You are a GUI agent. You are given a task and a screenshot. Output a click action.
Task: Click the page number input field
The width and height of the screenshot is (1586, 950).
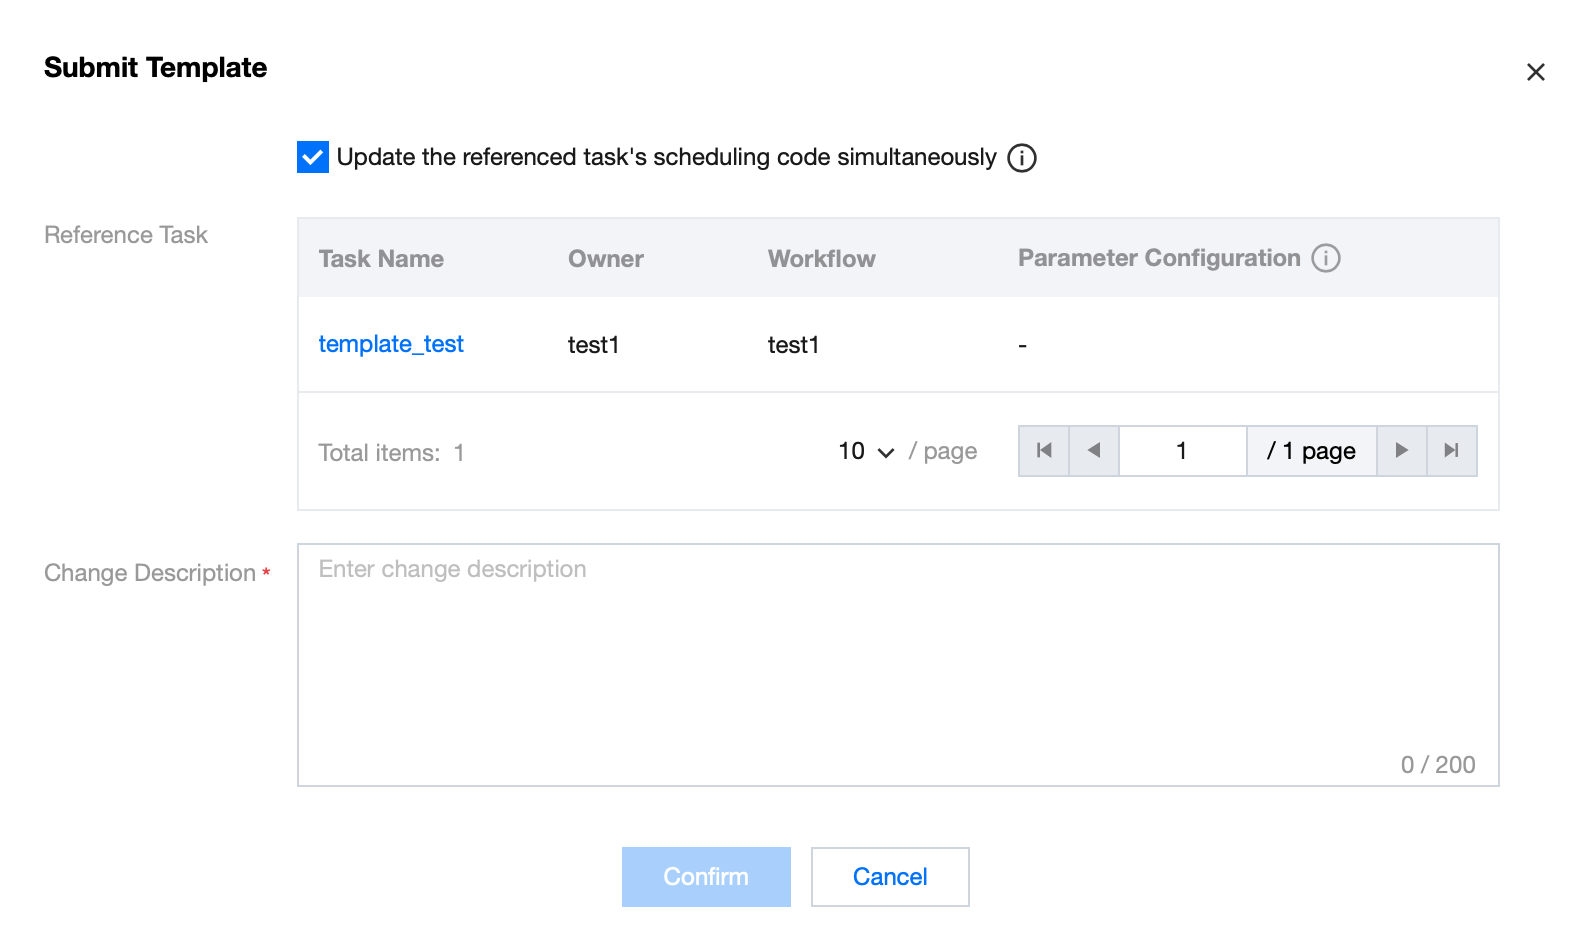(x=1182, y=451)
